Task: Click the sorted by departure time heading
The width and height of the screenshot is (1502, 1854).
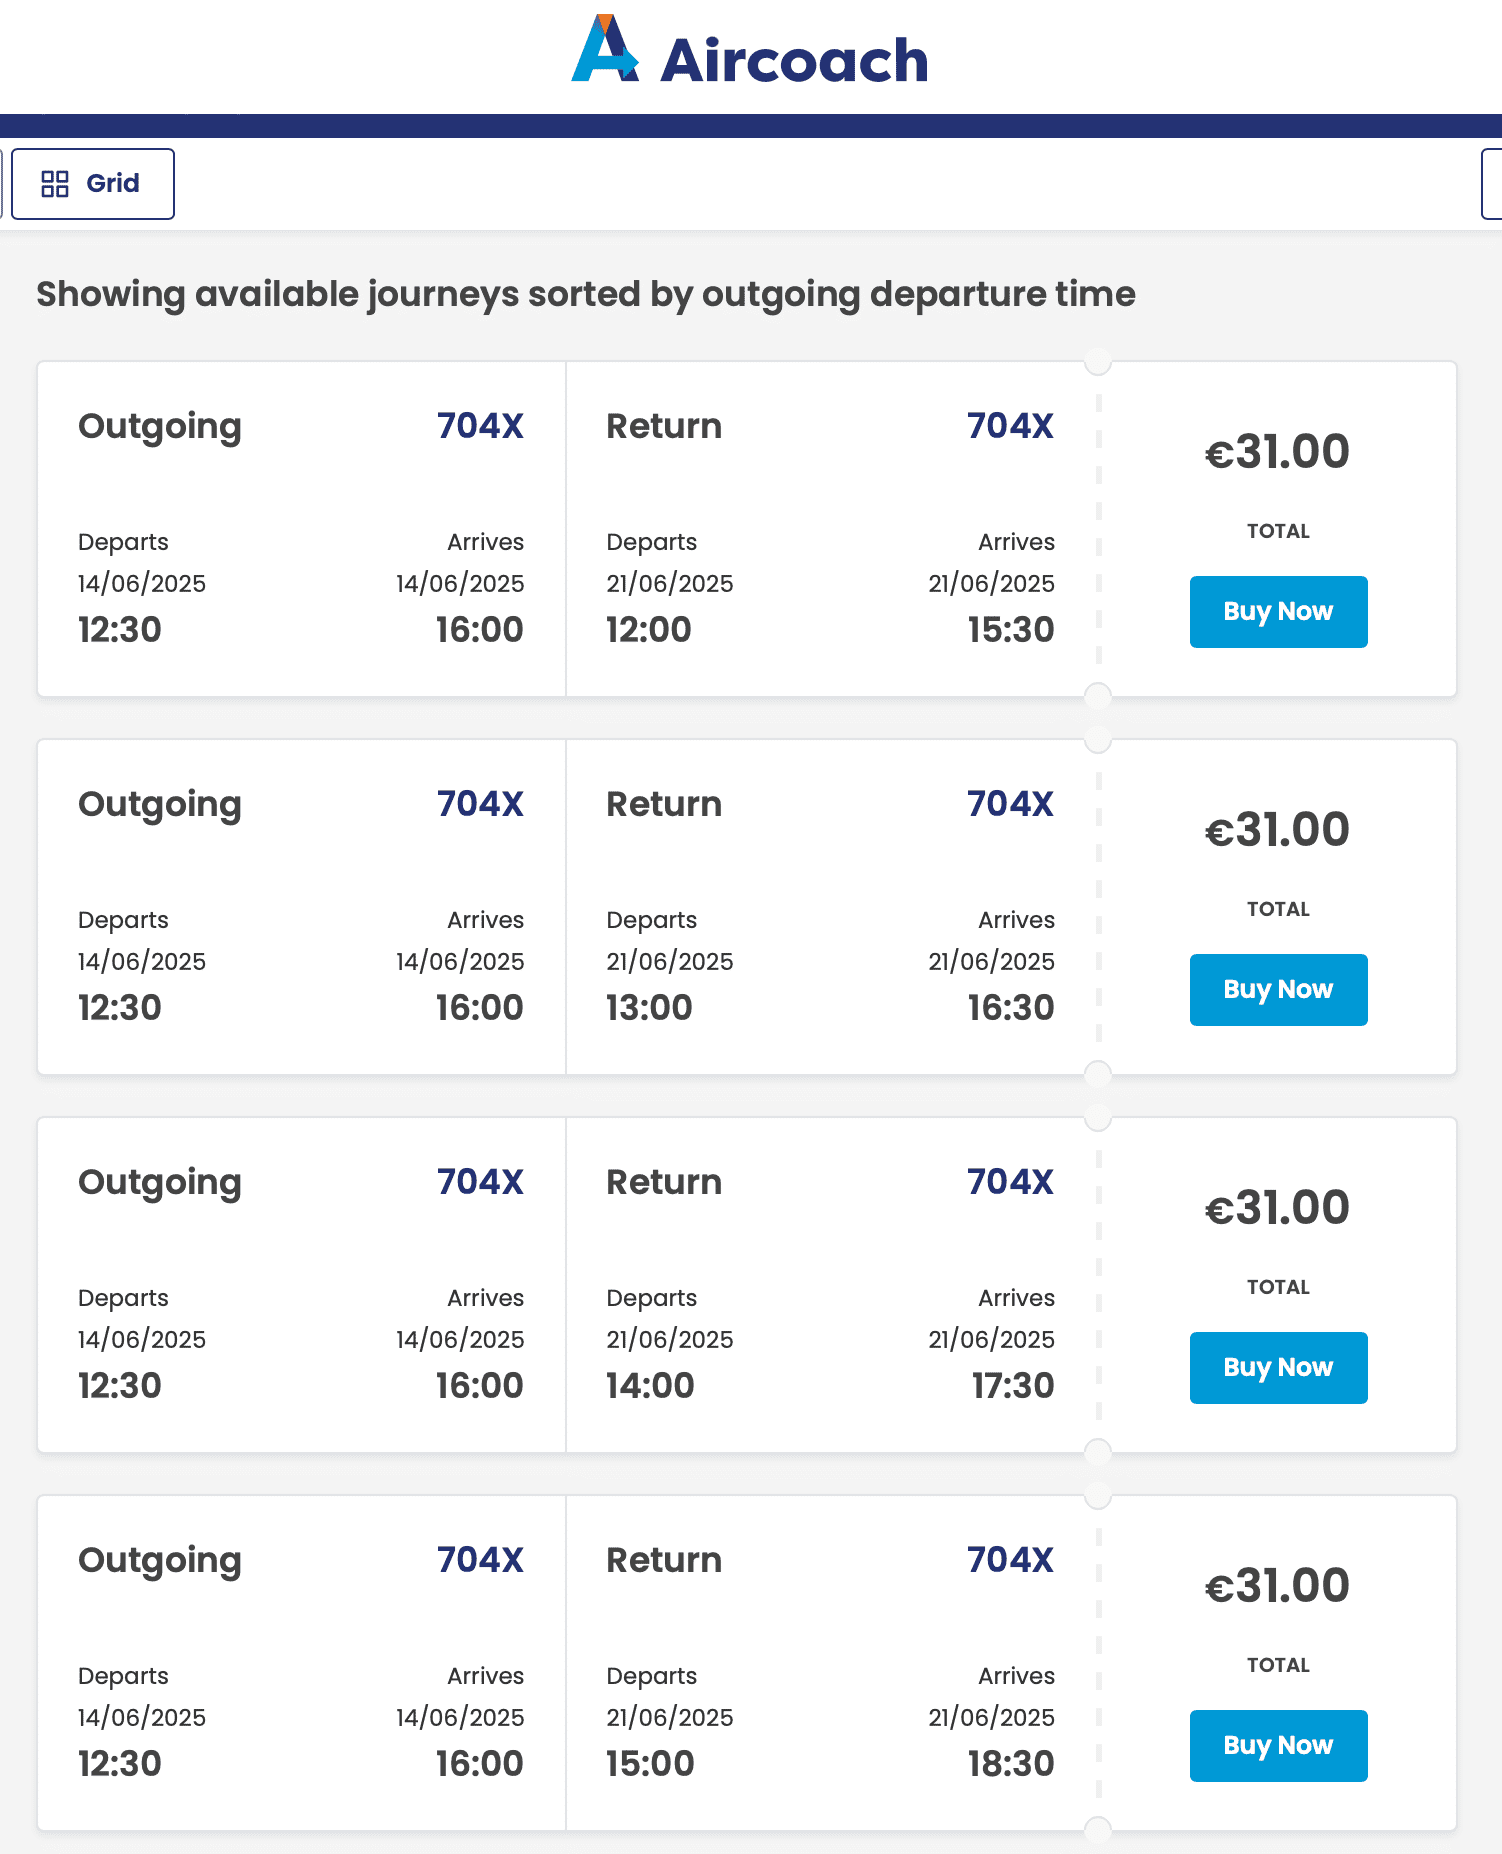Action: pyautogui.click(x=586, y=295)
